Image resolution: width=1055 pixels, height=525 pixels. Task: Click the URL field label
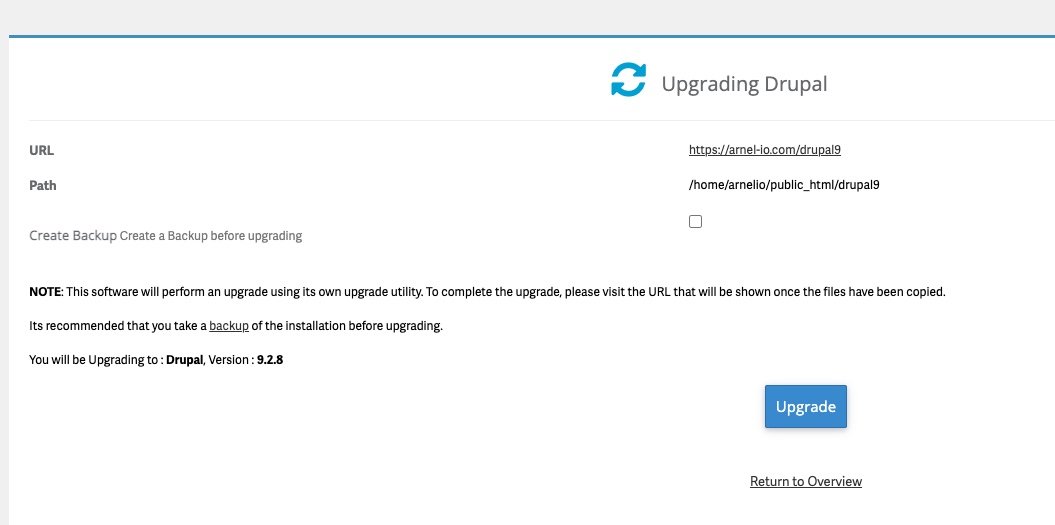click(x=42, y=151)
